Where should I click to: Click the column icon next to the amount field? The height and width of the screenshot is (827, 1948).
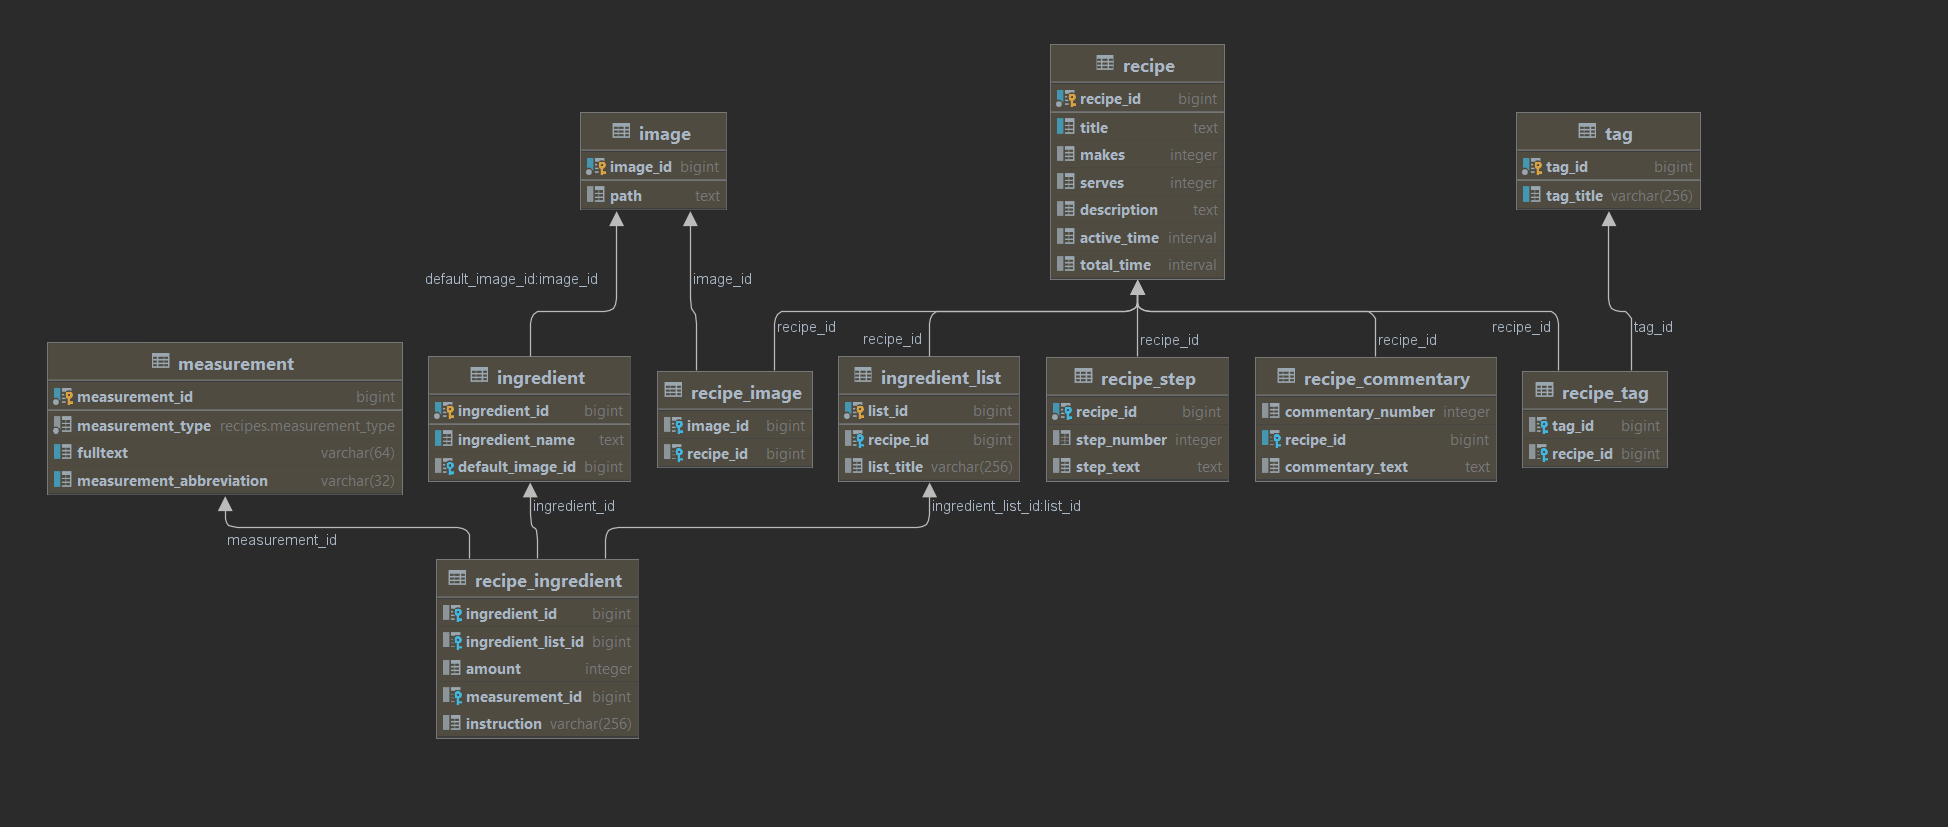point(452,668)
